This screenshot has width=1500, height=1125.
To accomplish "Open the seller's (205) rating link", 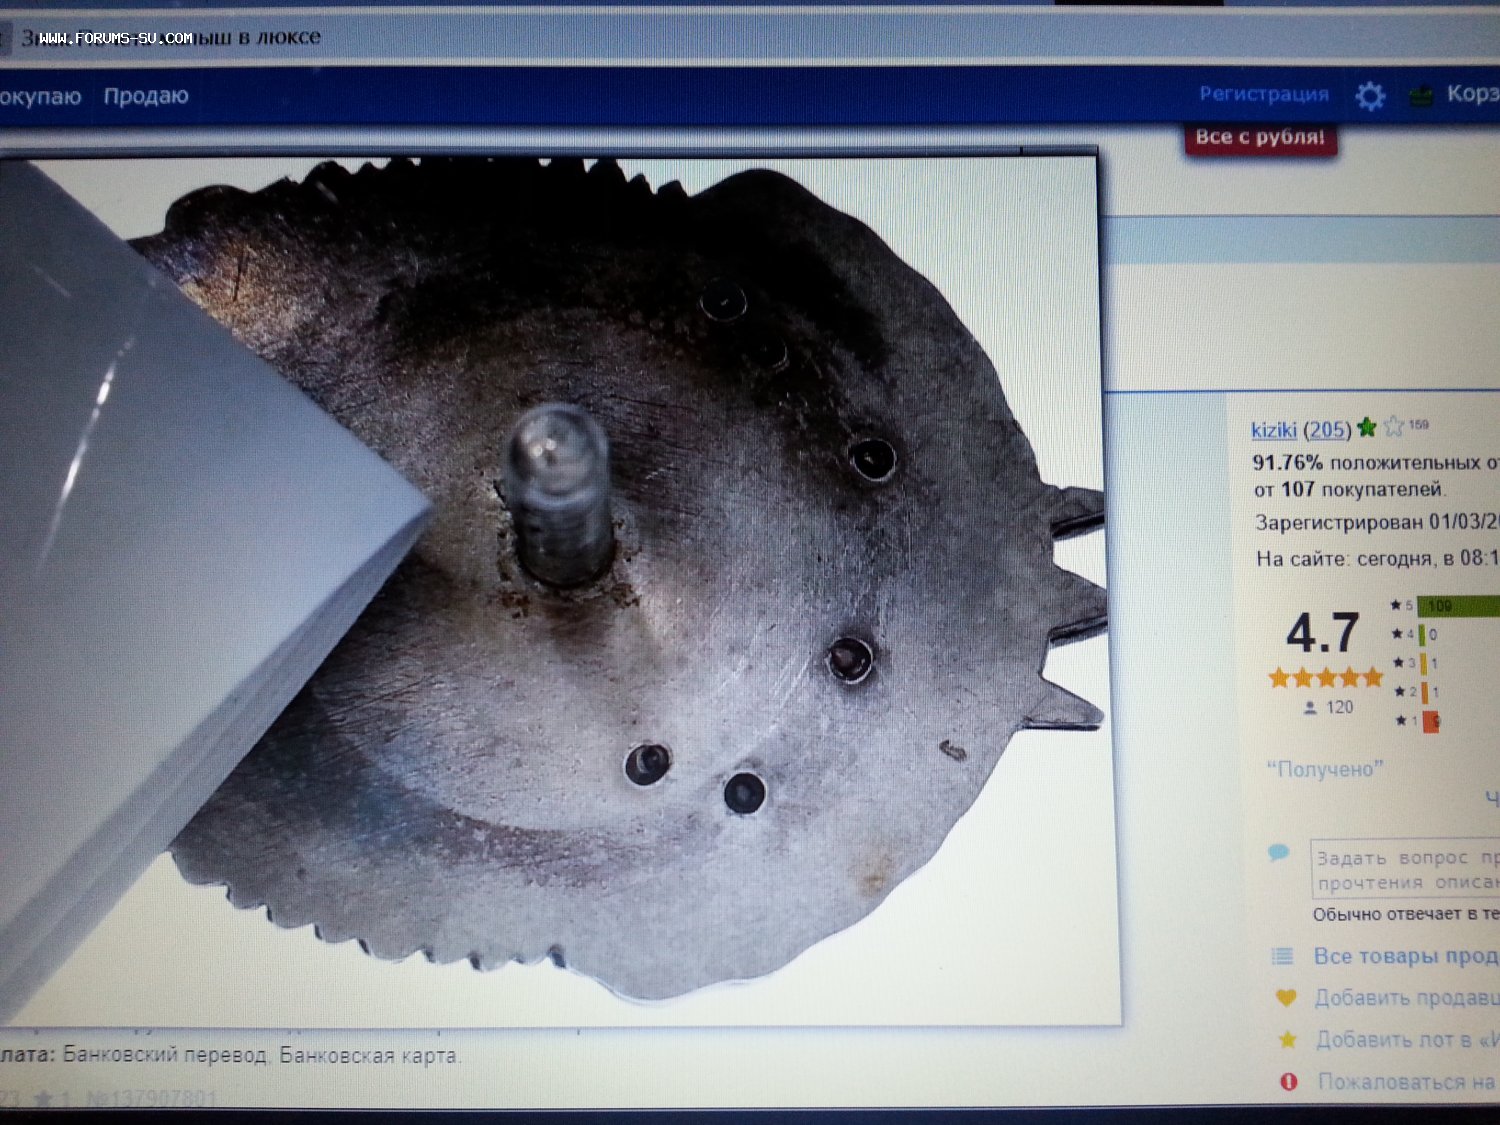I will coord(1327,430).
